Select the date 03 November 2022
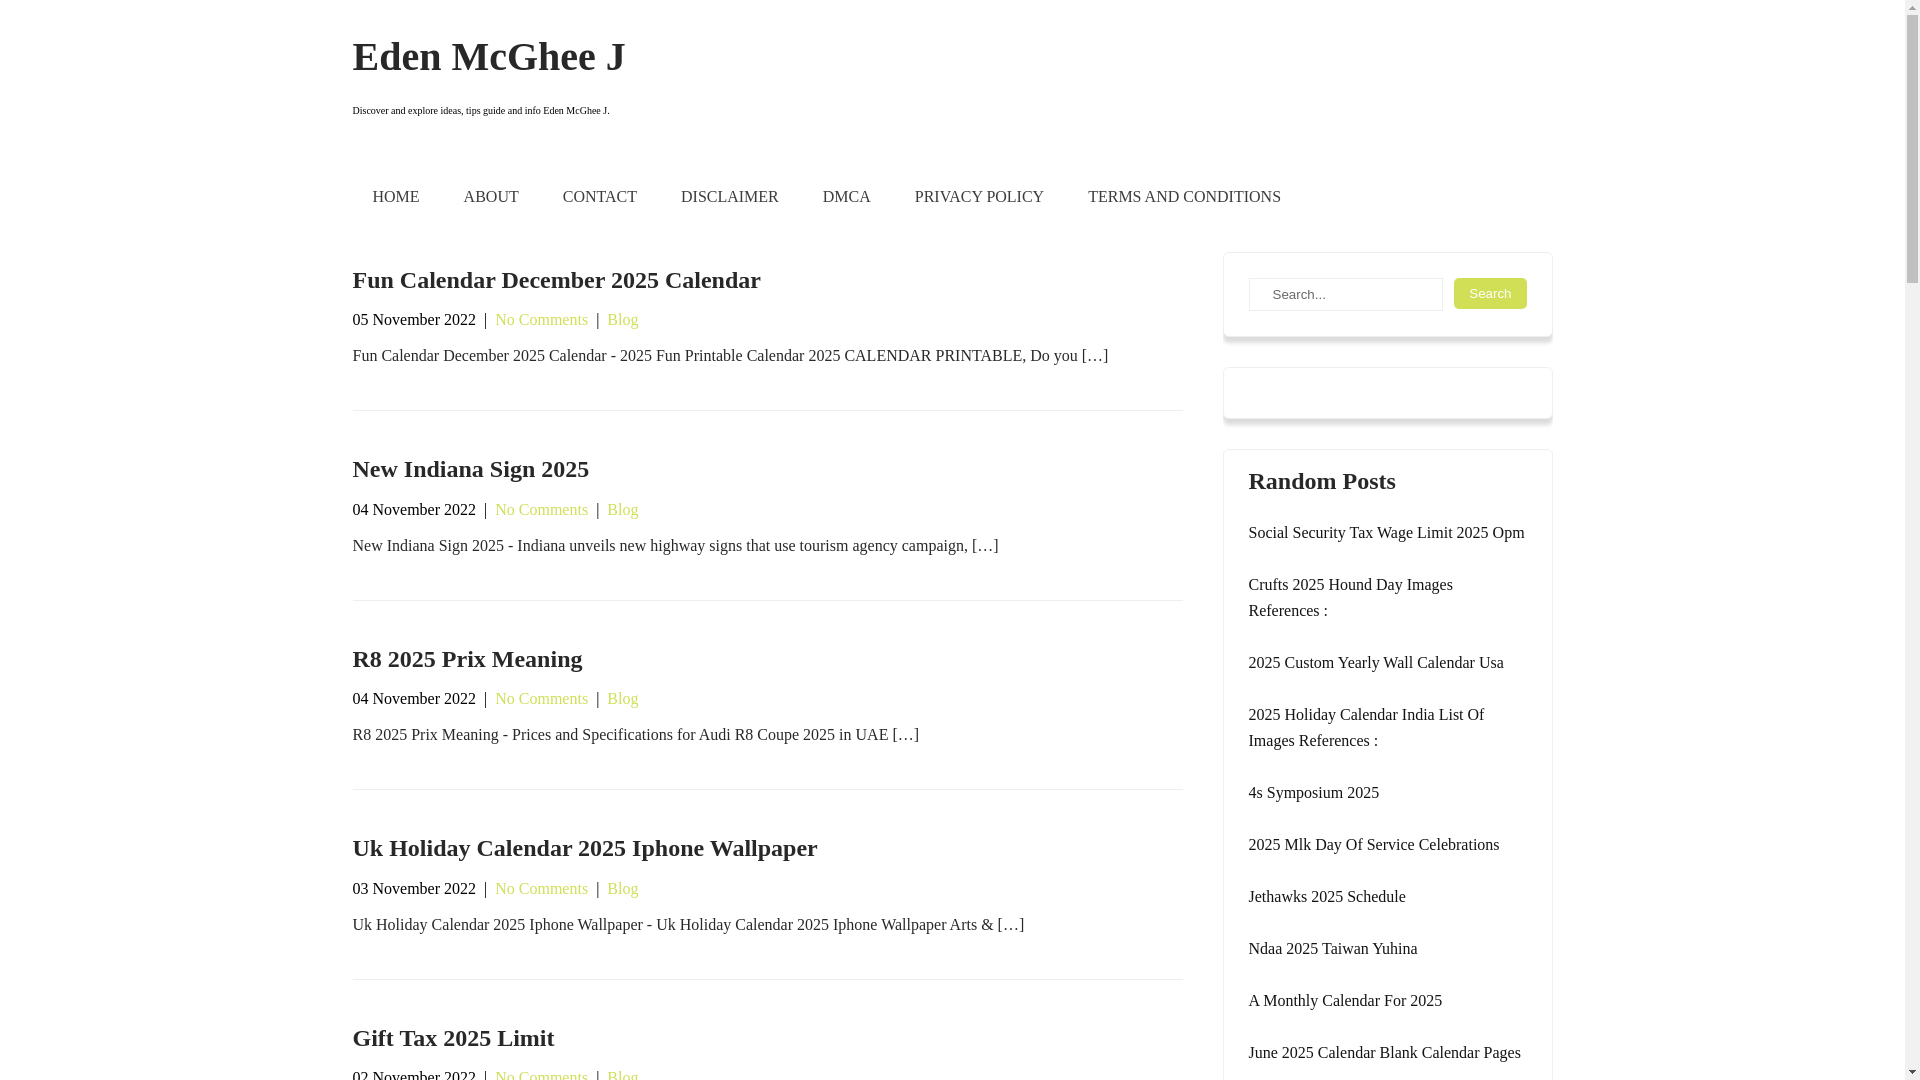This screenshot has height=1080, width=1920. 414,889
